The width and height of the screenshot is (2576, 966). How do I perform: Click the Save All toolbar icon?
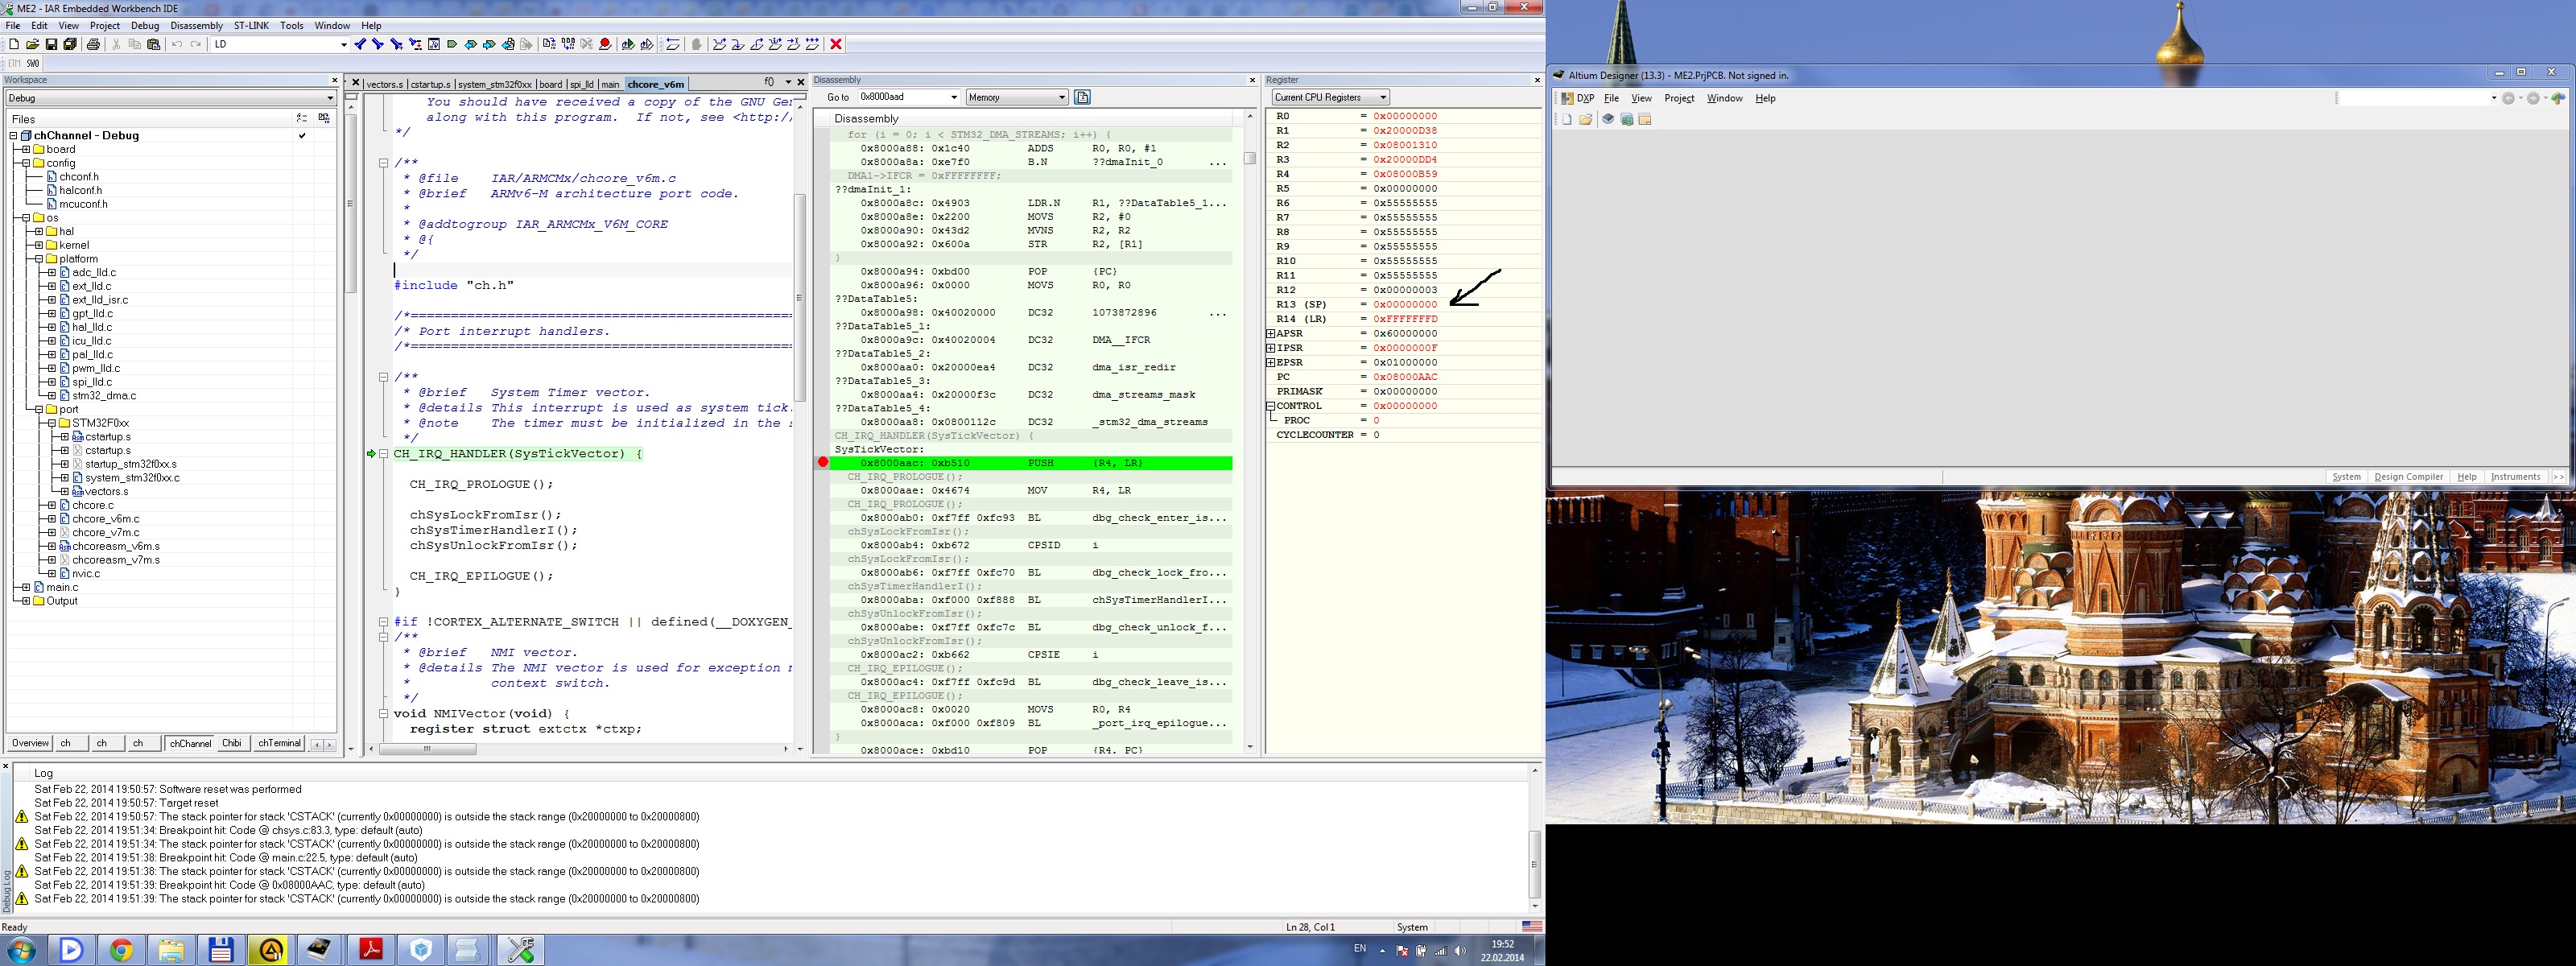tap(70, 44)
